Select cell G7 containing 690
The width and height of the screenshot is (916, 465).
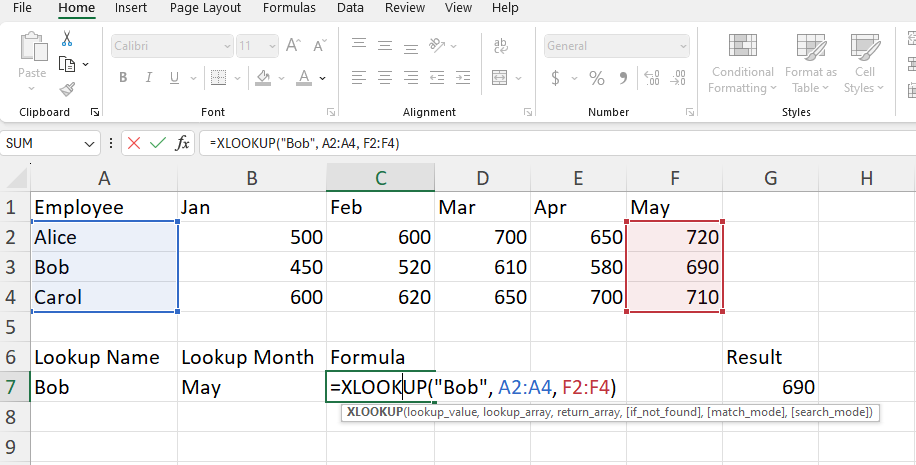[x=770, y=387]
